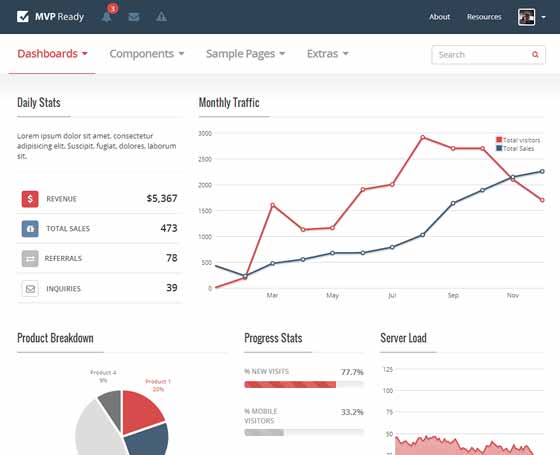560x455 pixels.
Task: Click the Product 4 pie label
Action: coord(103,376)
